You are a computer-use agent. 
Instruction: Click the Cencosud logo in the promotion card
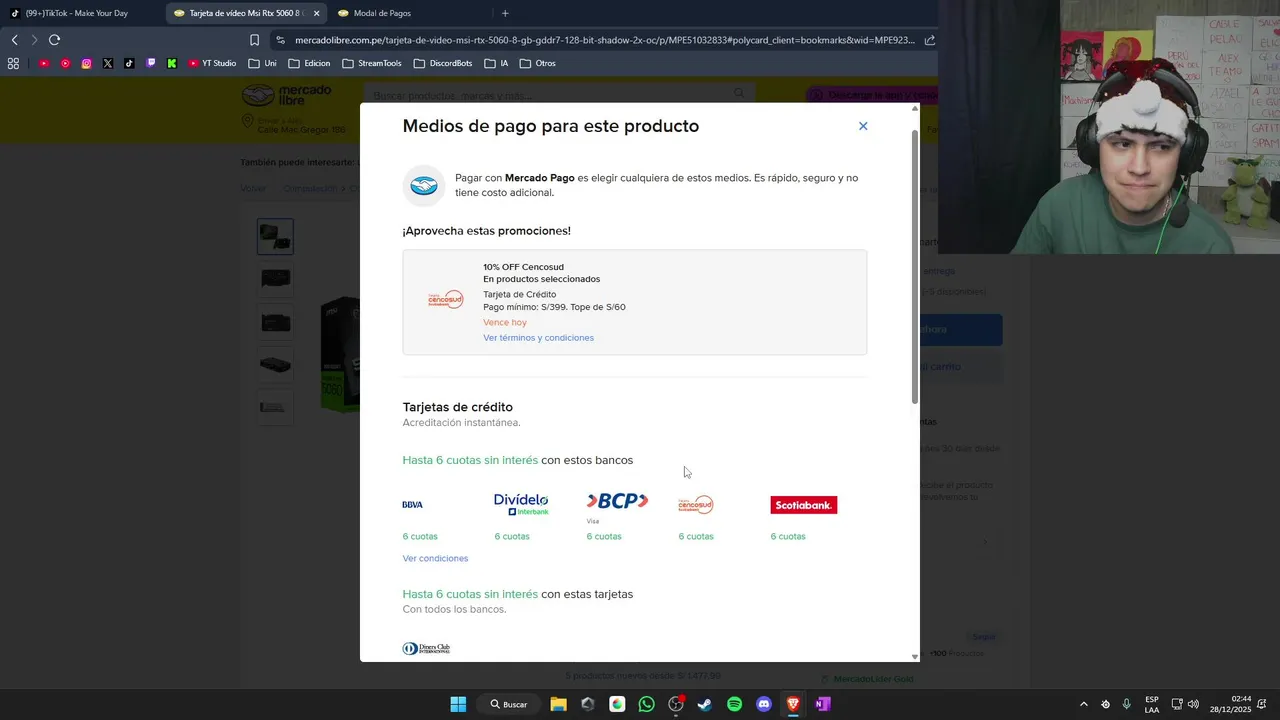point(445,299)
